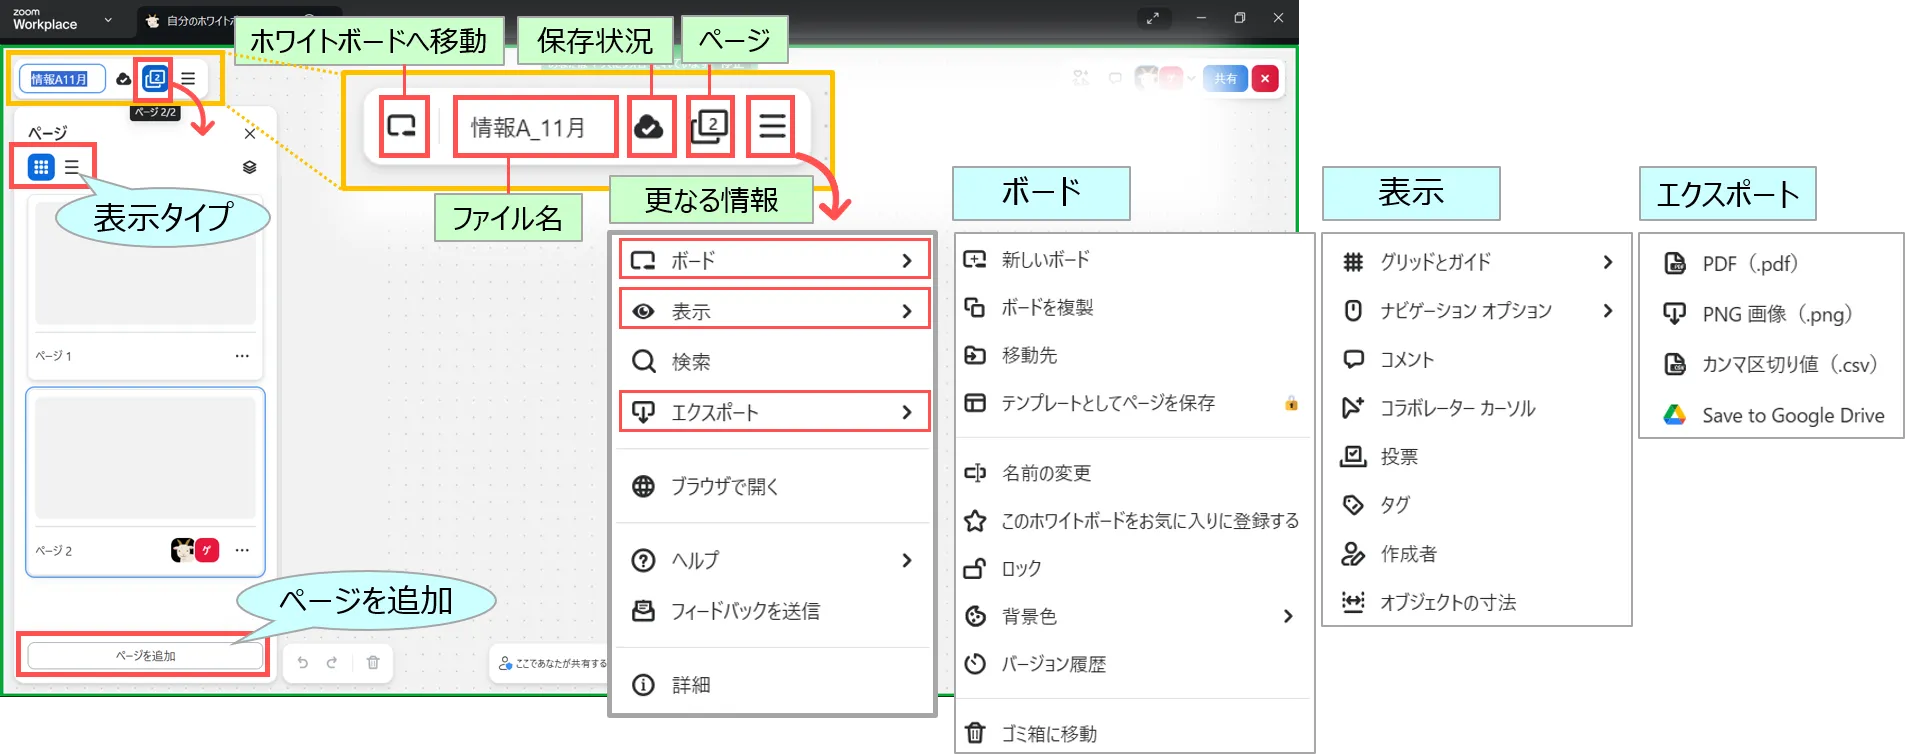Open the enlarged pages icon
The height and width of the screenshot is (754, 1905).
(709, 127)
